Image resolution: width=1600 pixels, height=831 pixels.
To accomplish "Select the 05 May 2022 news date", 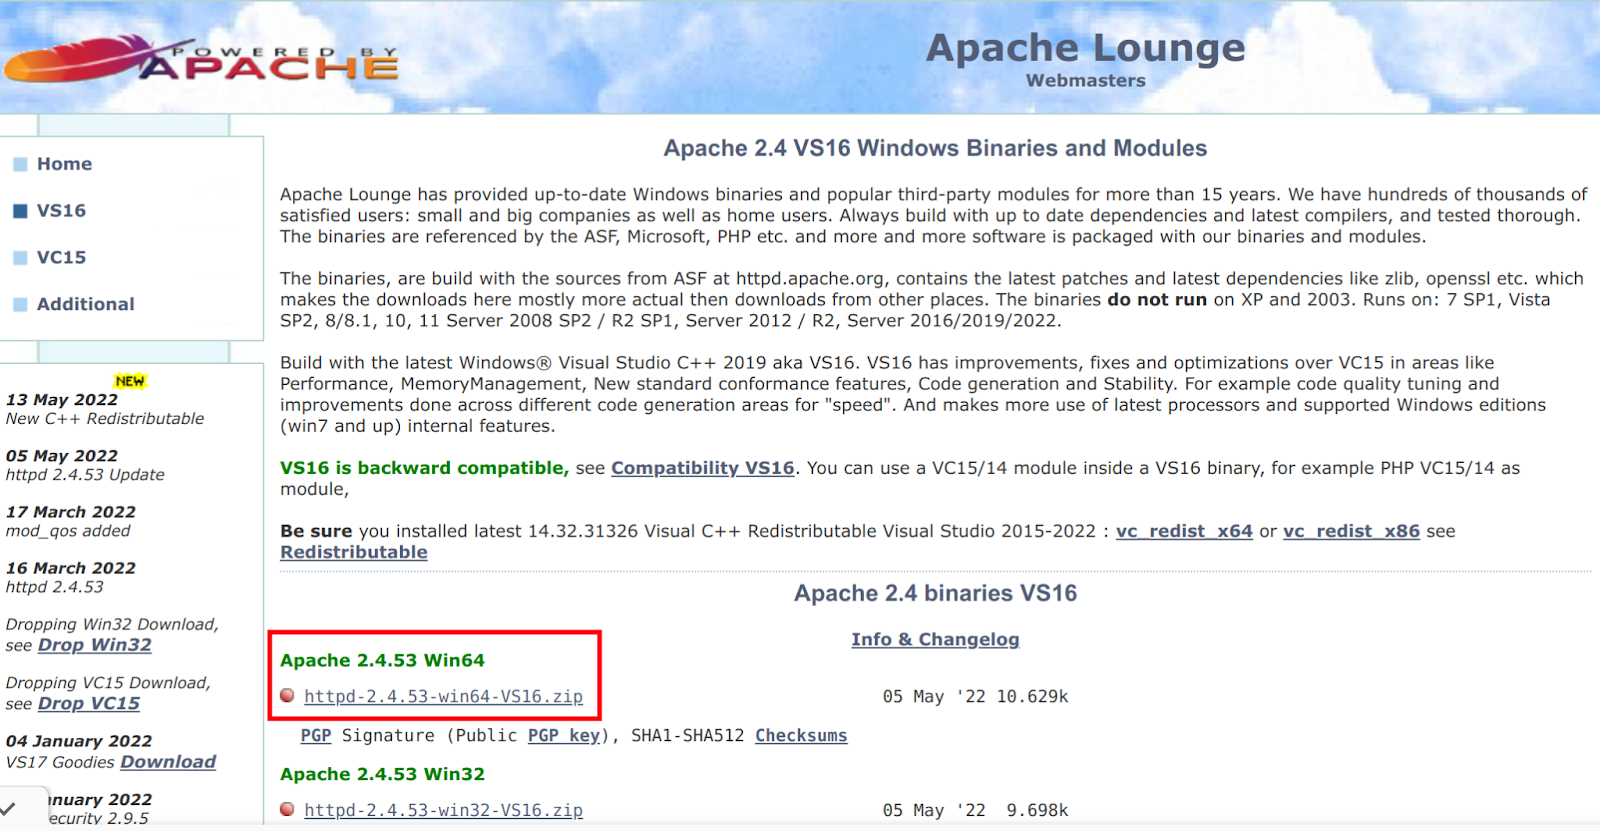I will point(61,455).
